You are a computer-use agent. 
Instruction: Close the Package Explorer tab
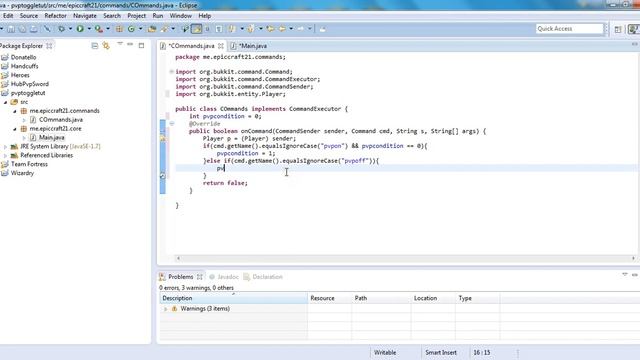coord(49,46)
